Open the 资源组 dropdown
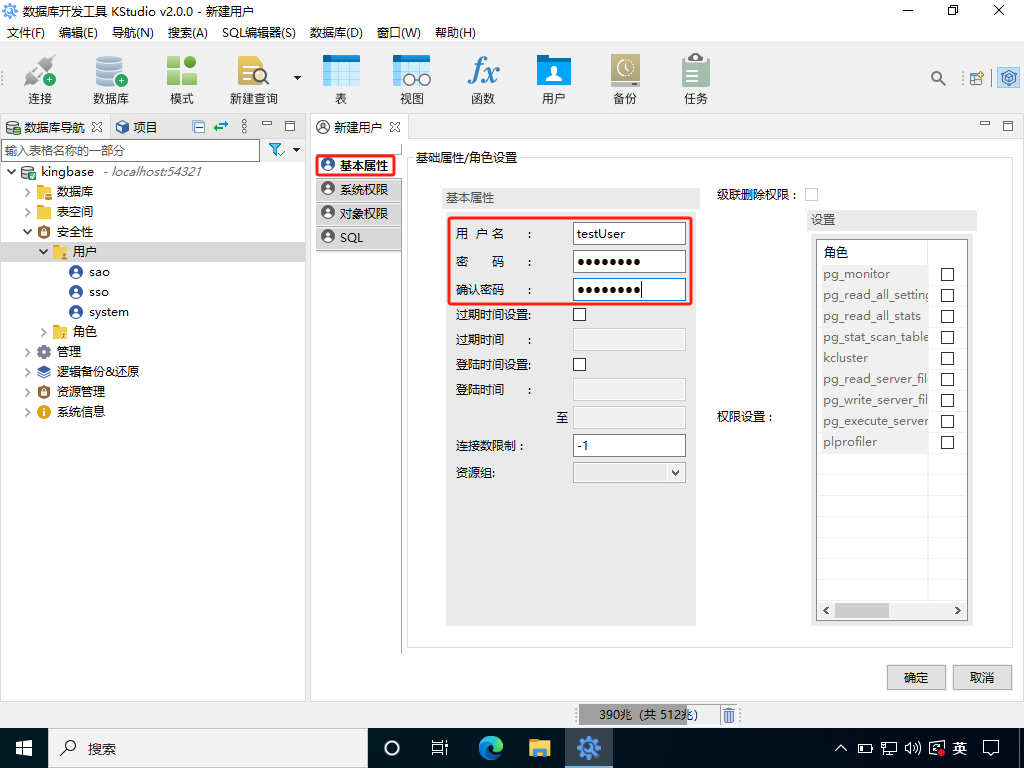Image resolution: width=1024 pixels, height=768 pixels. tap(629, 473)
